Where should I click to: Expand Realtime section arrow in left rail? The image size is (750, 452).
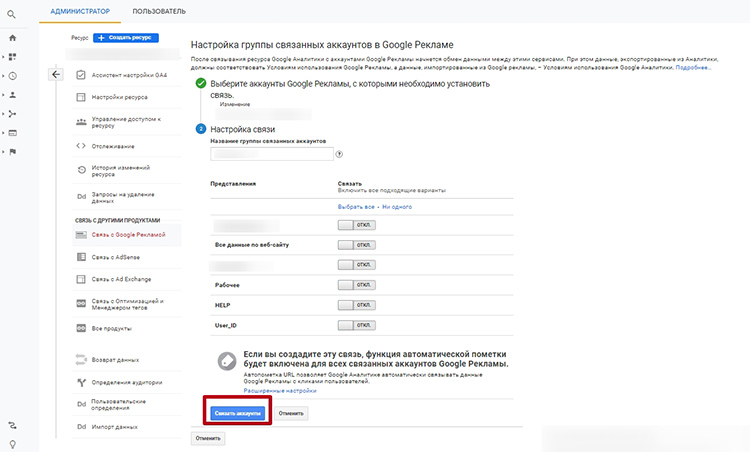pyautogui.click(x=3, y=76)
